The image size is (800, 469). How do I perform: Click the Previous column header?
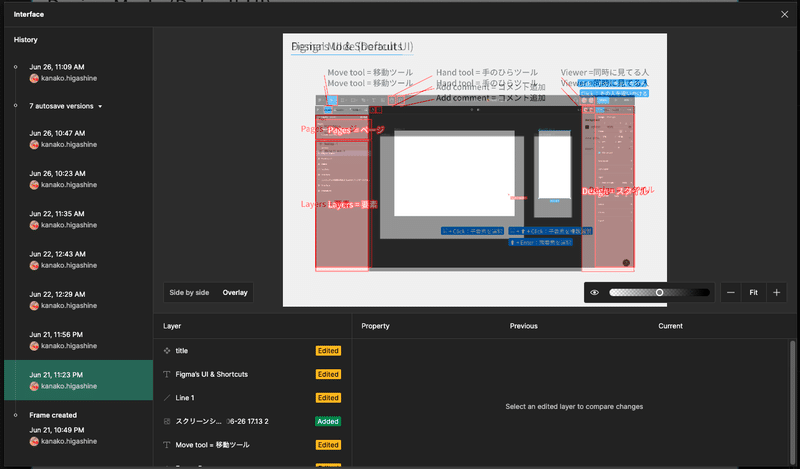[523, 326]
